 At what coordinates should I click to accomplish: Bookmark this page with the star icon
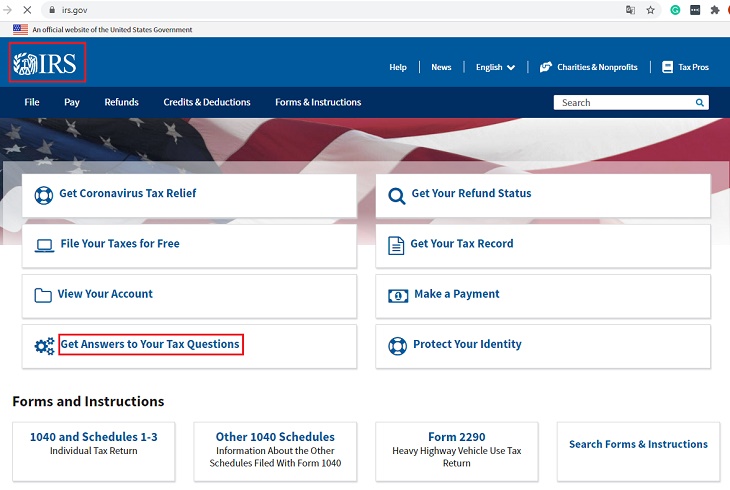[650, 10]
